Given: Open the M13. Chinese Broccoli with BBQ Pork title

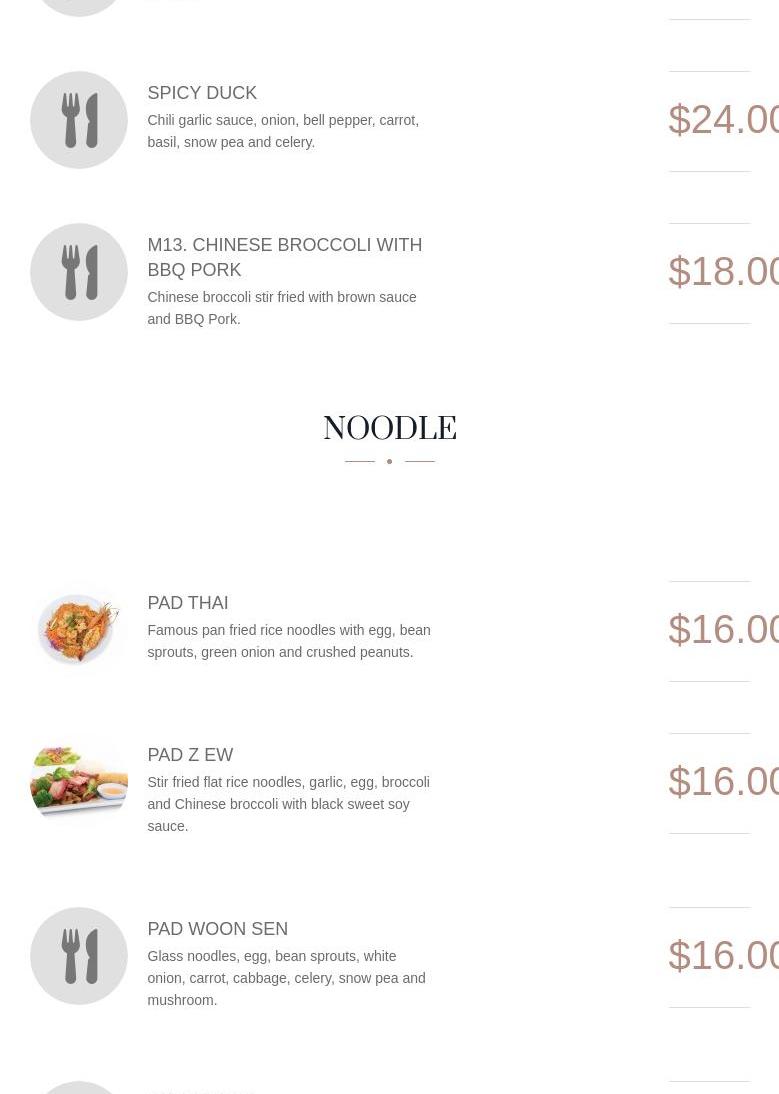Looking at the screenshot, I should [284, 257].
